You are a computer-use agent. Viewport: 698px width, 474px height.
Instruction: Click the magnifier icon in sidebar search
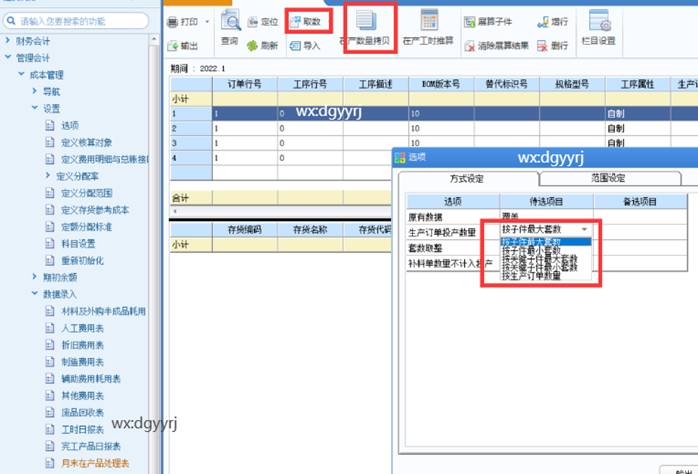pyautogui.click(x=11, y=21)
